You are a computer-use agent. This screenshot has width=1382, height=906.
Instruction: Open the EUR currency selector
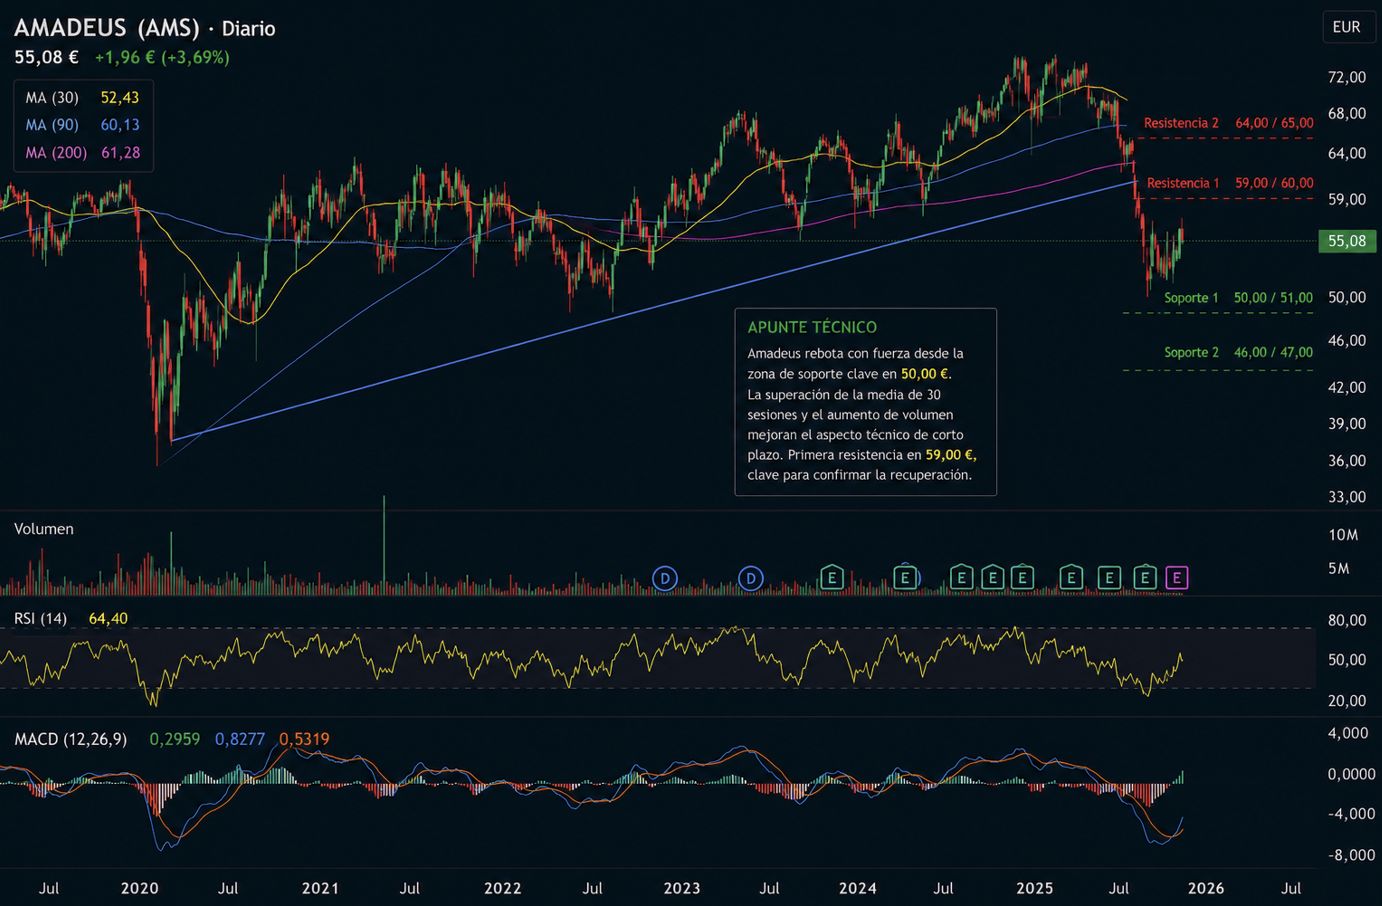pos(1346,27)
